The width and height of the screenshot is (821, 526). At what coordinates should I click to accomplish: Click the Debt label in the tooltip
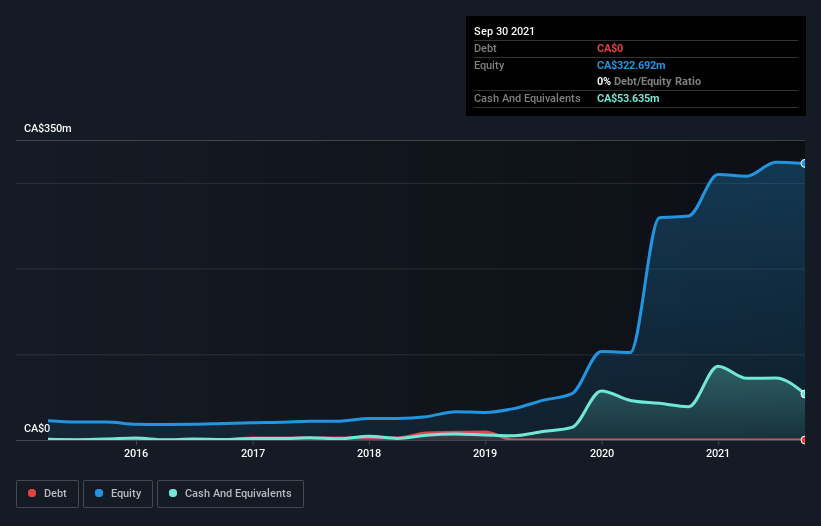pos(485,48)
